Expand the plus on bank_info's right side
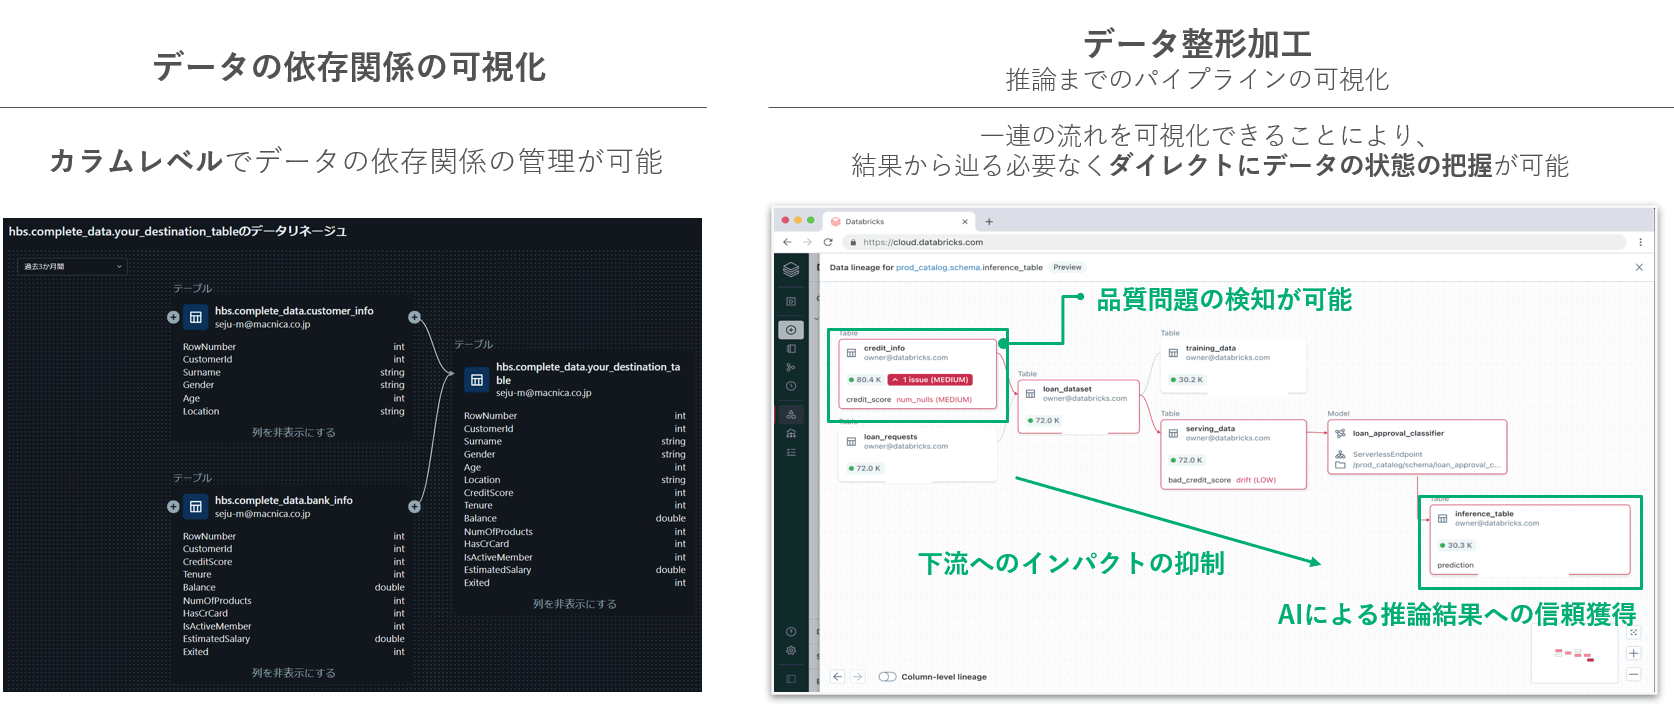 tap(414, 507)
